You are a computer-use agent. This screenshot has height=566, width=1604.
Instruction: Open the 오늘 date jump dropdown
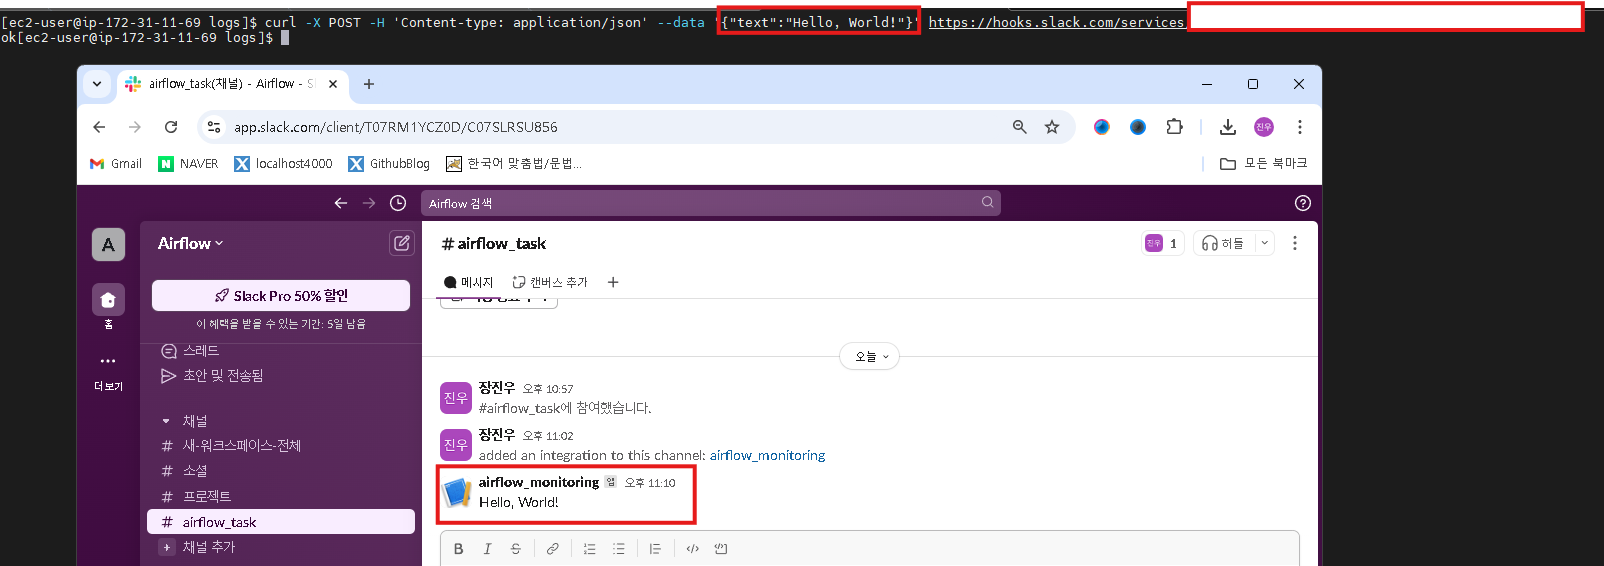[x=870, y=357]
